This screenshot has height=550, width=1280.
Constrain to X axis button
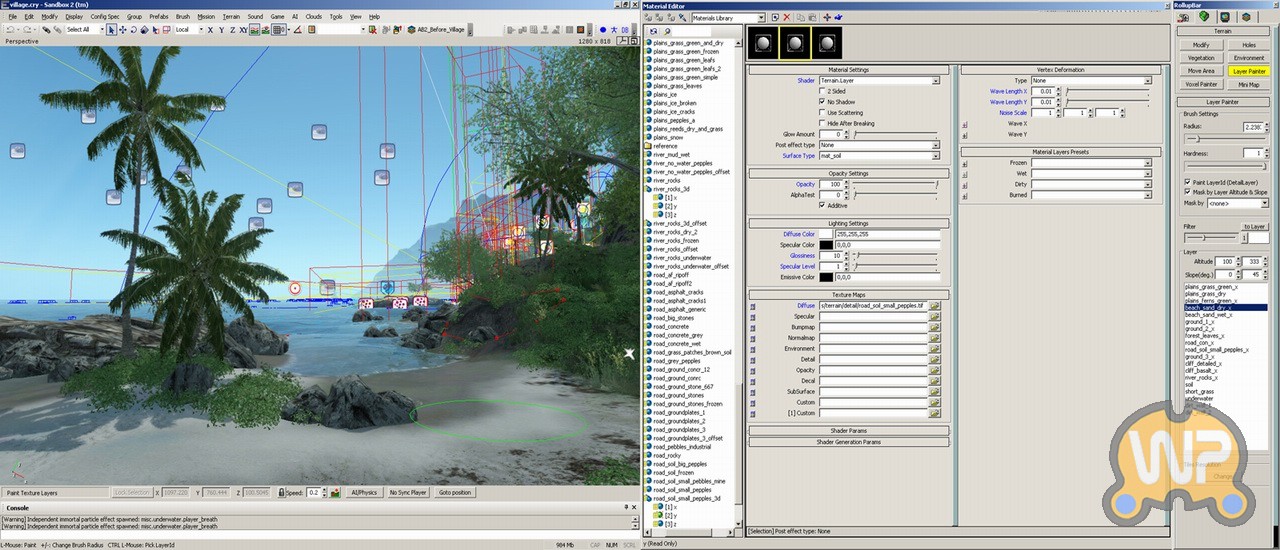(210, 30)
